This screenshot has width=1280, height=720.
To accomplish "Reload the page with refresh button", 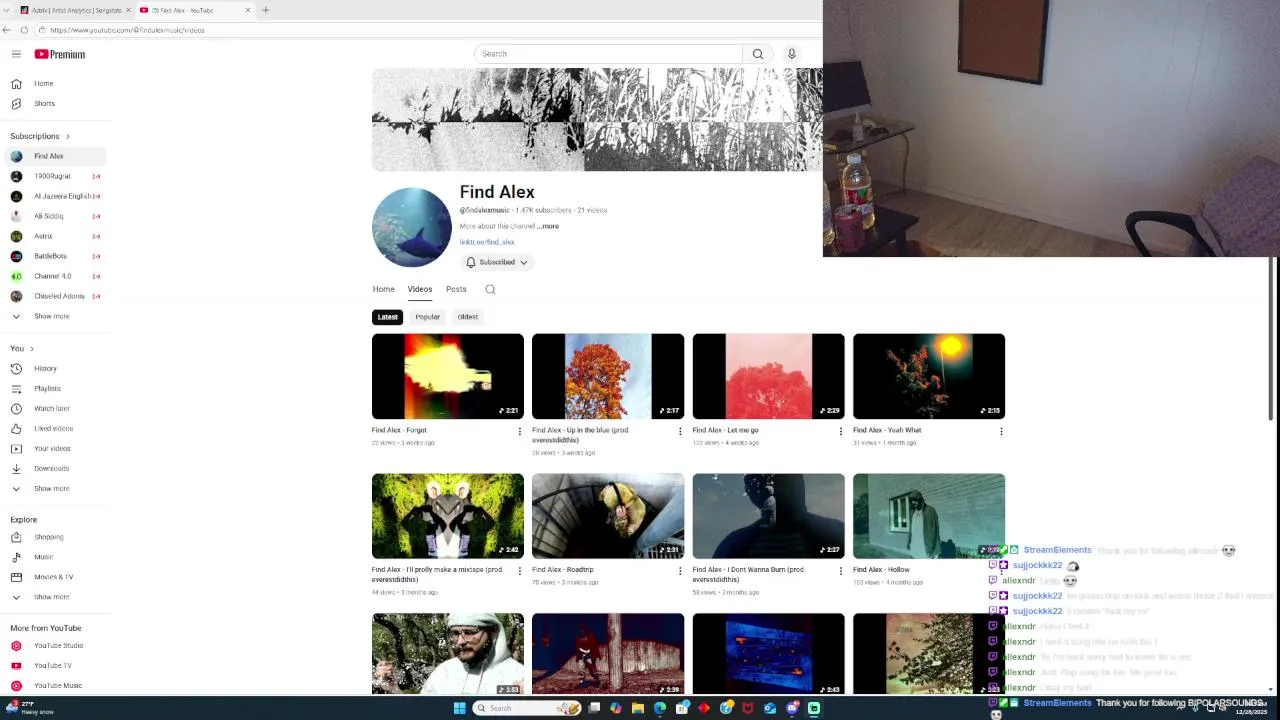I will click(x=24, y=30).
